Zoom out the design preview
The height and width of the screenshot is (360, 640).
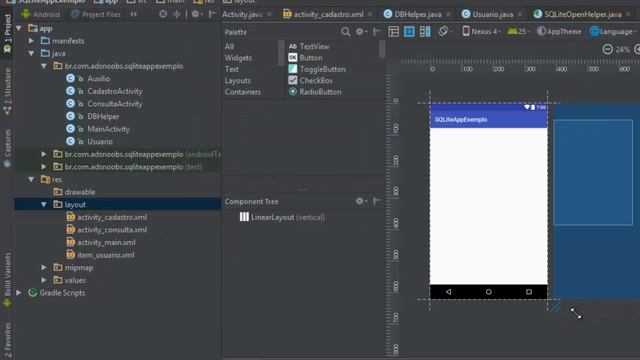coord(607,49)
